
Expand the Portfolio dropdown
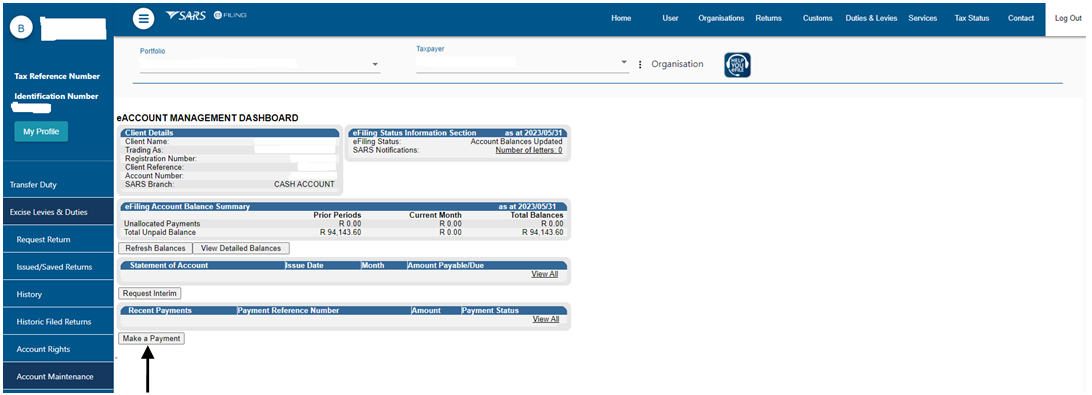click(259, 64)
